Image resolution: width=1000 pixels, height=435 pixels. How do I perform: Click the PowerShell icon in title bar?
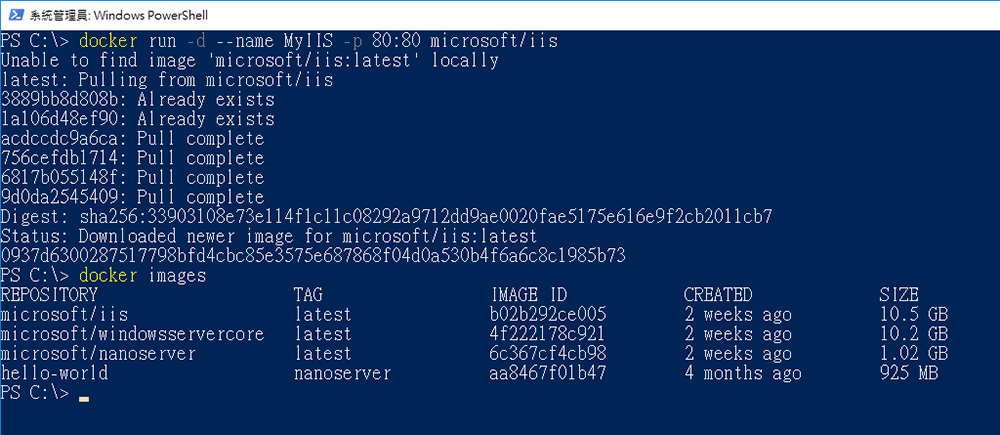(x=15, y=15)
